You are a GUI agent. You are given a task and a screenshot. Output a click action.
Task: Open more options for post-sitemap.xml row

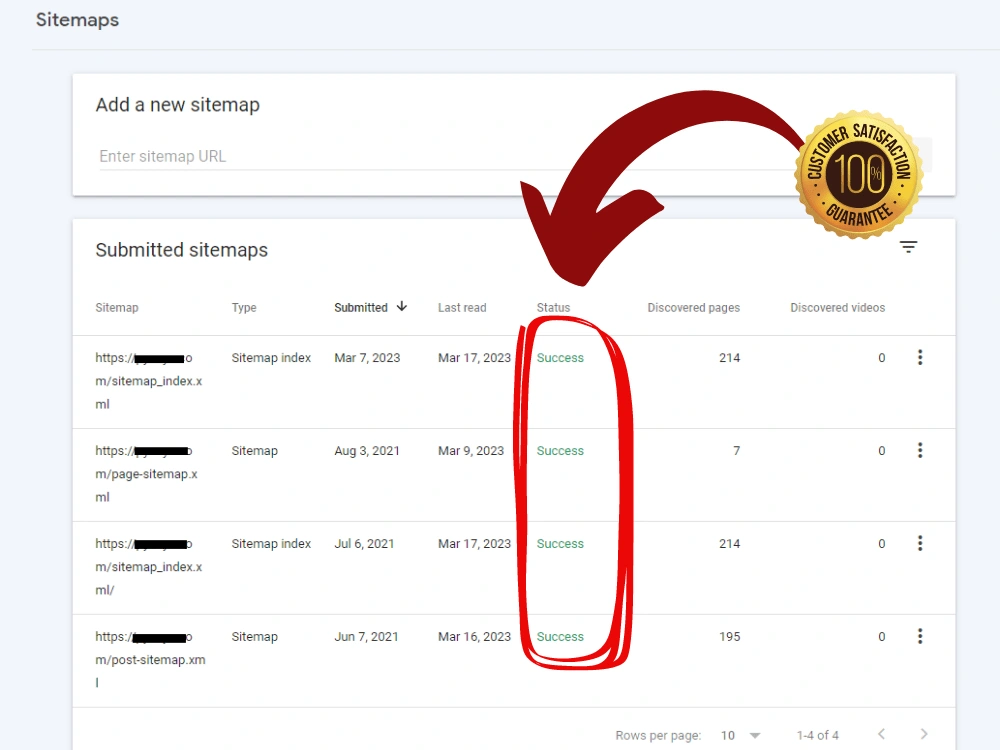click(x=920, y=636)
